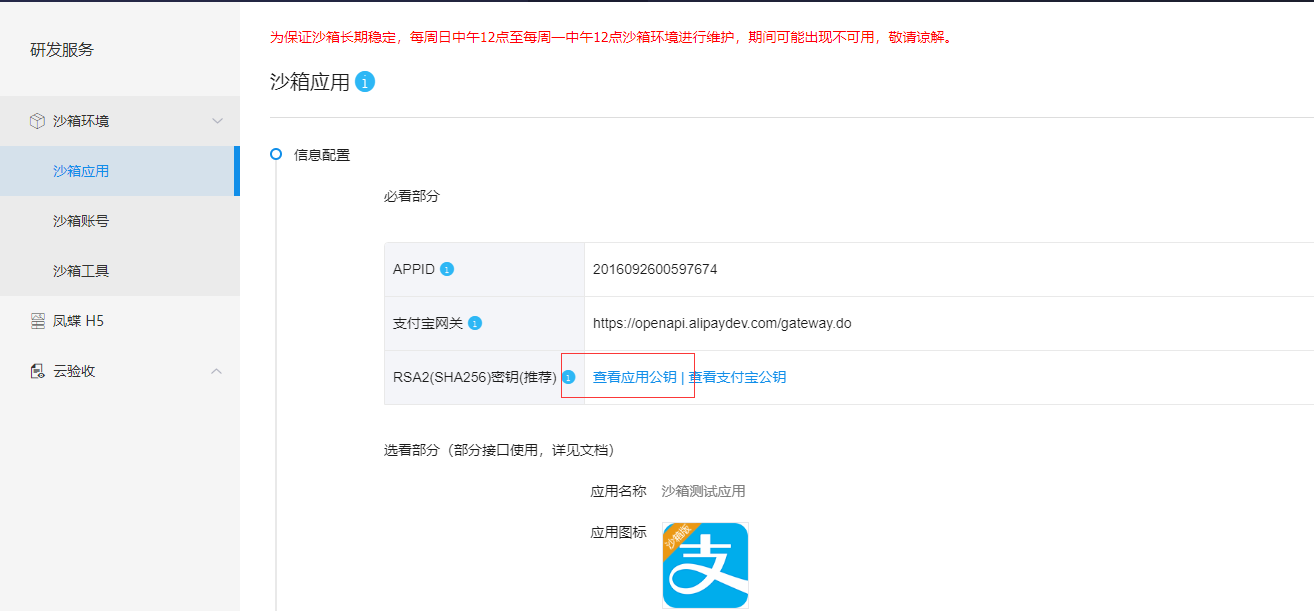Screen dimensions: 1314x611
Task: Click the 应用名称 label
Action: 619,491
